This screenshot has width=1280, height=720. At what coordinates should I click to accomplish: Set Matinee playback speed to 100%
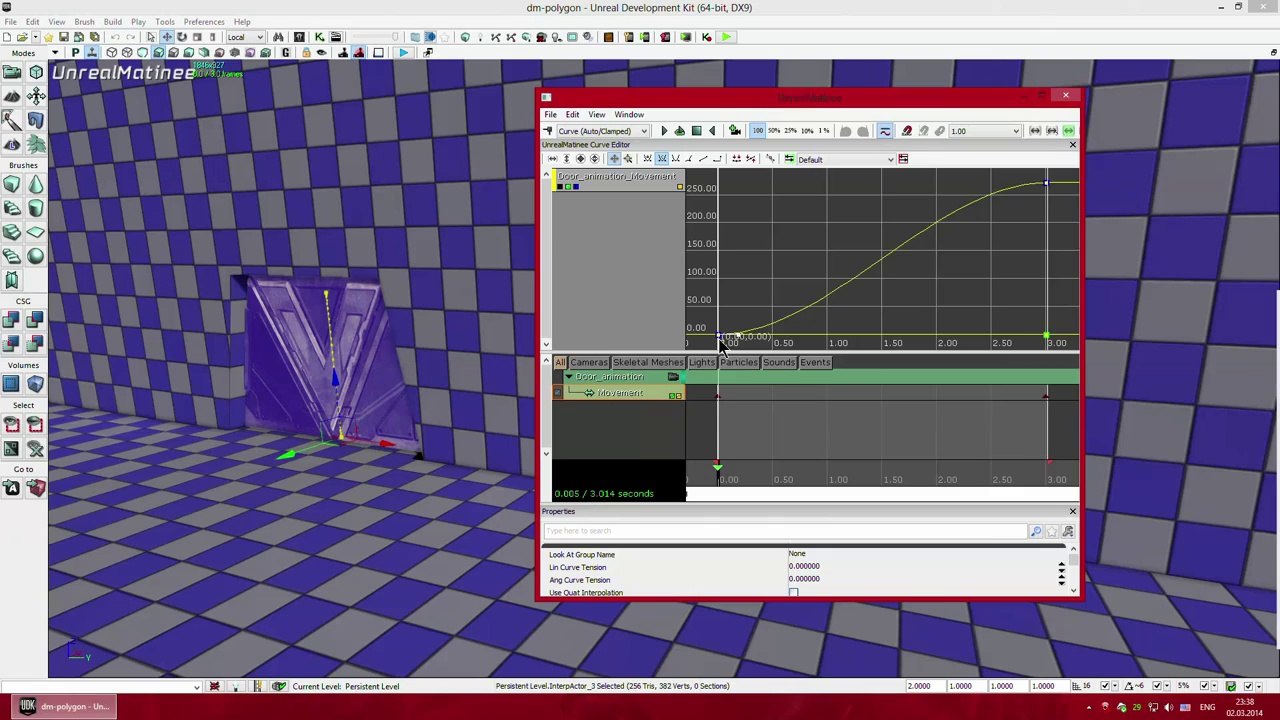(x=757, y=131)
